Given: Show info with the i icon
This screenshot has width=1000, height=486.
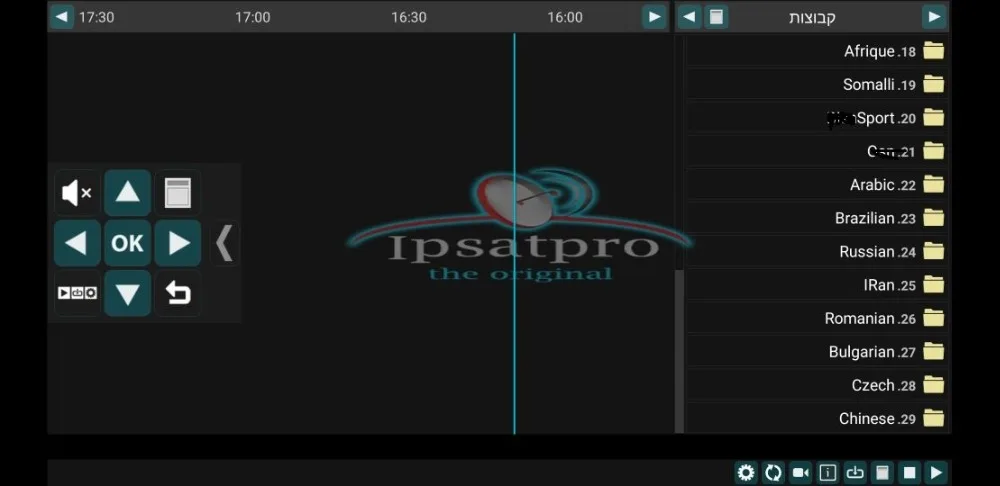Looking at the screenshot, I should click(828, 473).
